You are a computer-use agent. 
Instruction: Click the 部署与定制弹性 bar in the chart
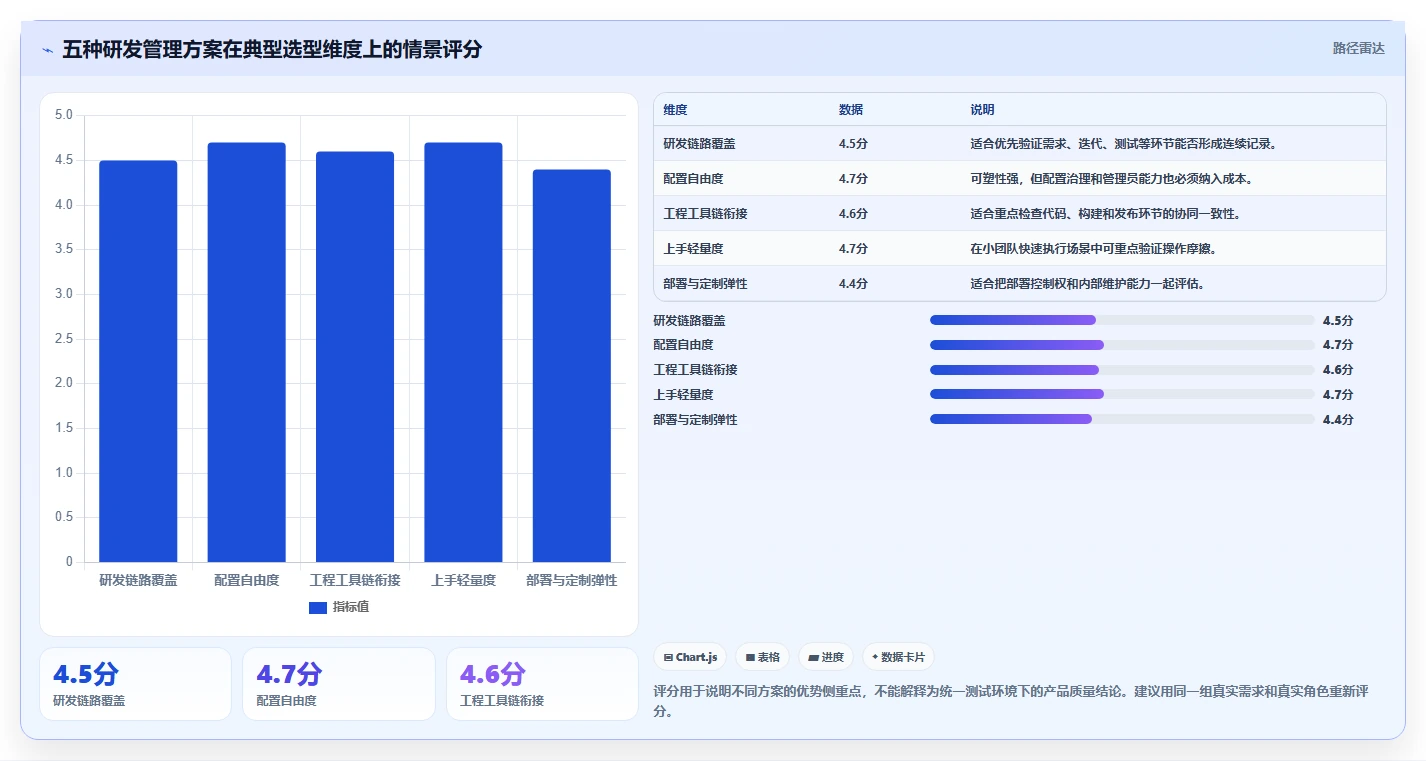pos(571,366)
